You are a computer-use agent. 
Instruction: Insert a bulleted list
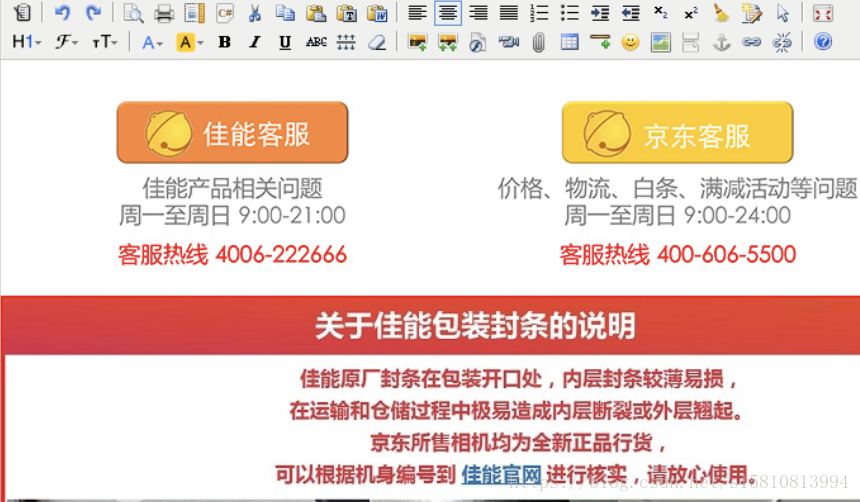(x=570, y=12)
